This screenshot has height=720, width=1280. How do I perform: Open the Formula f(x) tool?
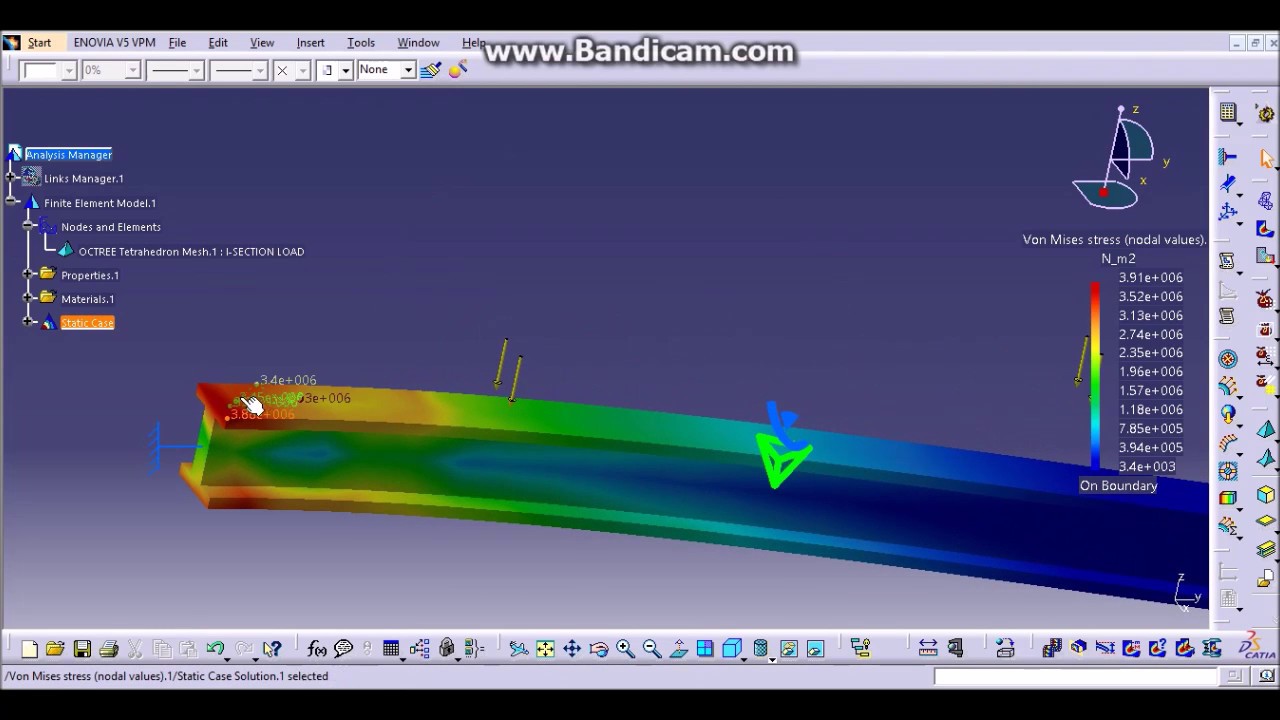317,649
